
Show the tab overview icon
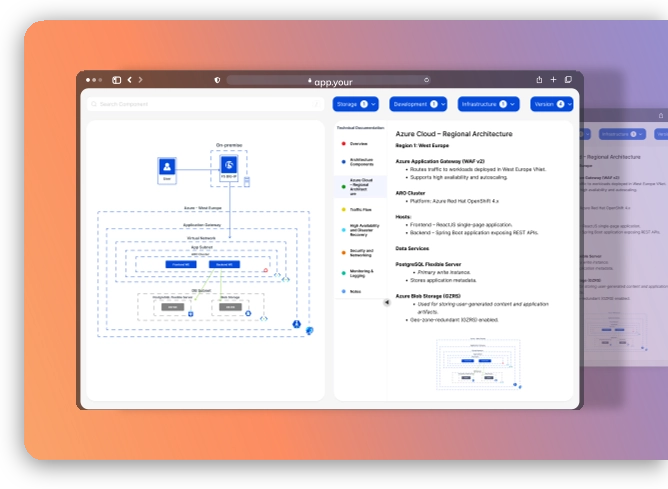pos(568,80)
